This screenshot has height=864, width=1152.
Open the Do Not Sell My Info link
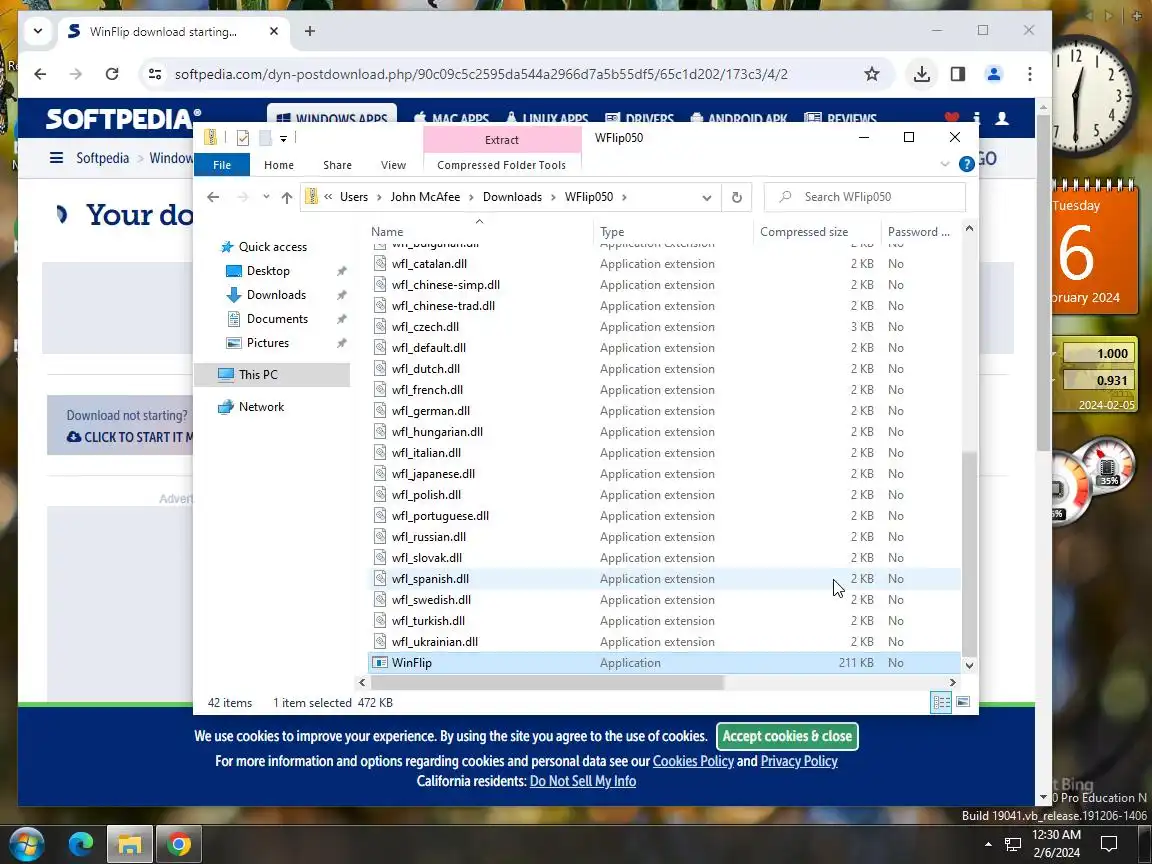pyautogui.click(x=583, y=781)
